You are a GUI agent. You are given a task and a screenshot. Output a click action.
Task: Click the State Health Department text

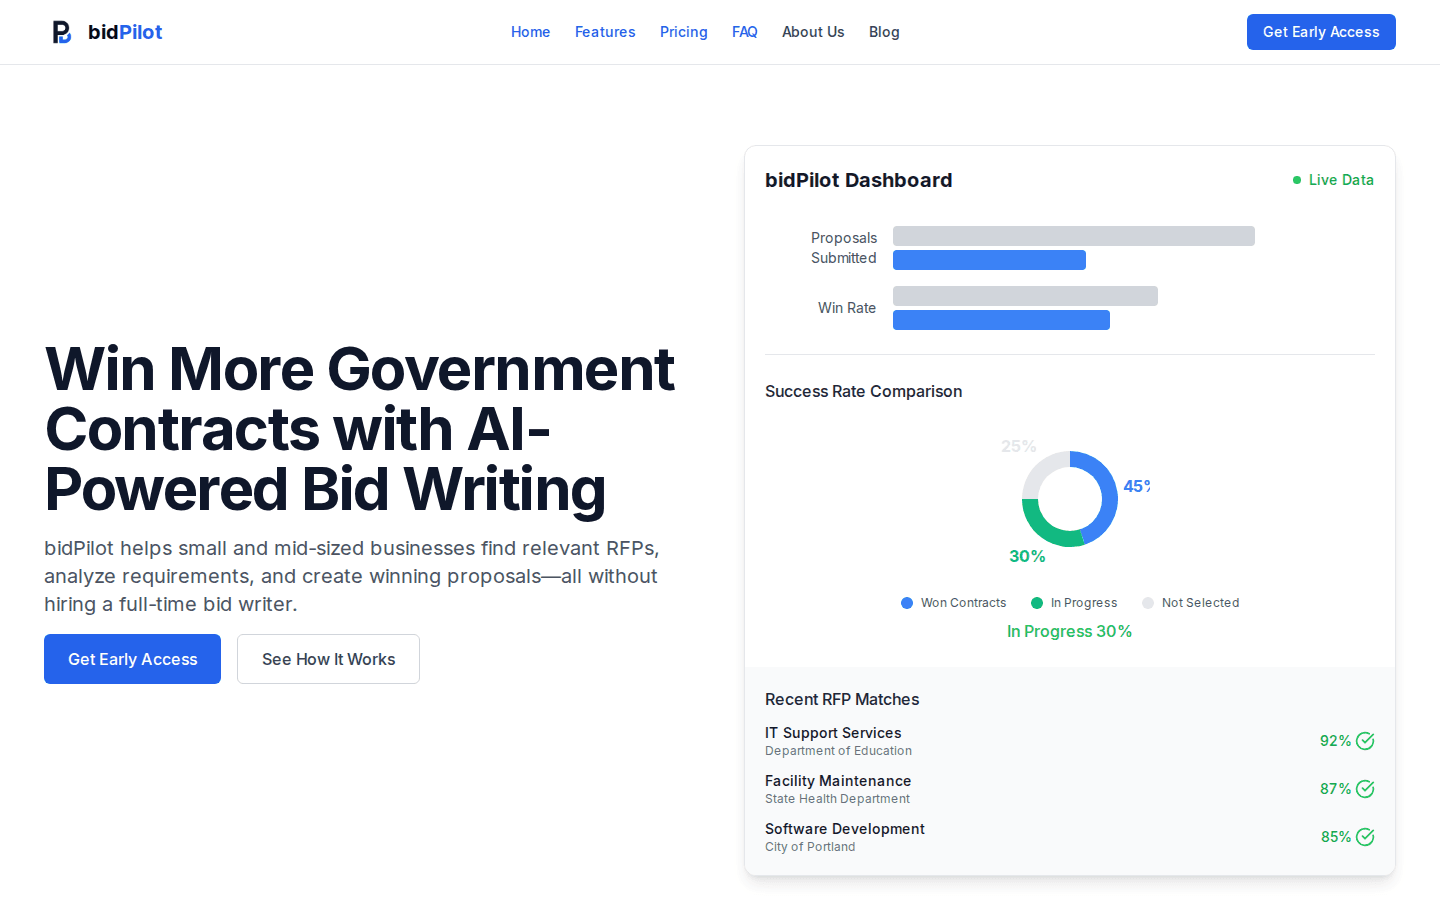pos(837,799)
